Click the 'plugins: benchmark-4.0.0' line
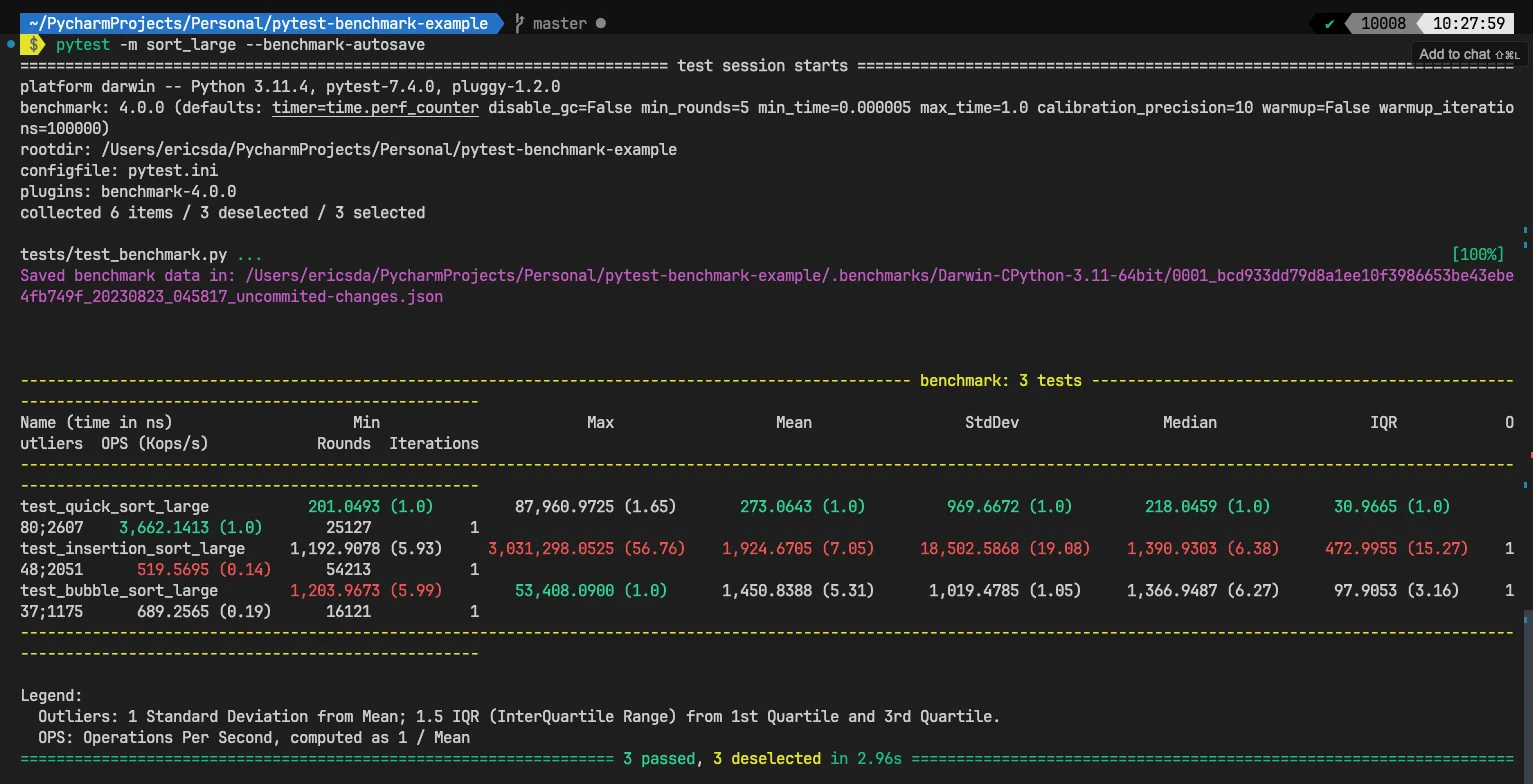1533x784 pixels. [128, 192]
